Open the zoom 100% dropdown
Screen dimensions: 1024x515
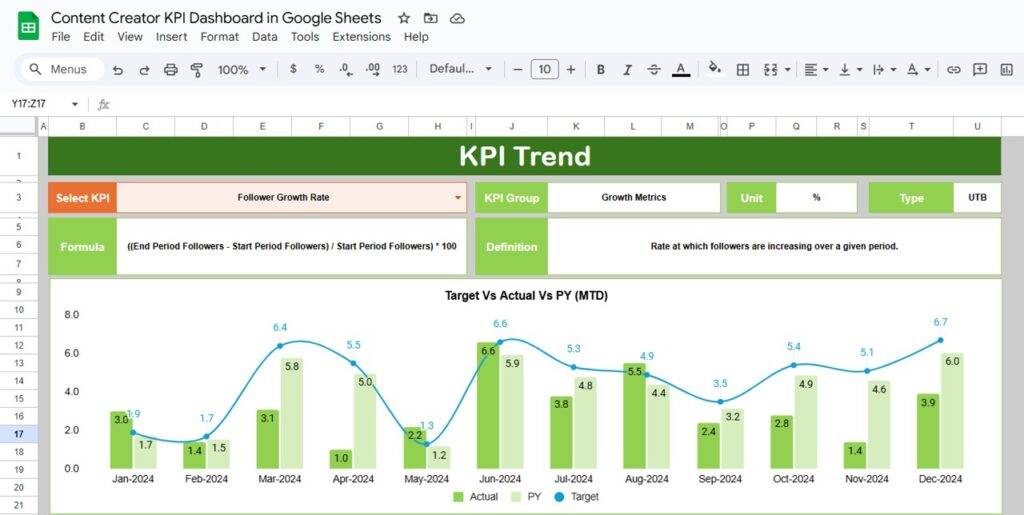242,69
